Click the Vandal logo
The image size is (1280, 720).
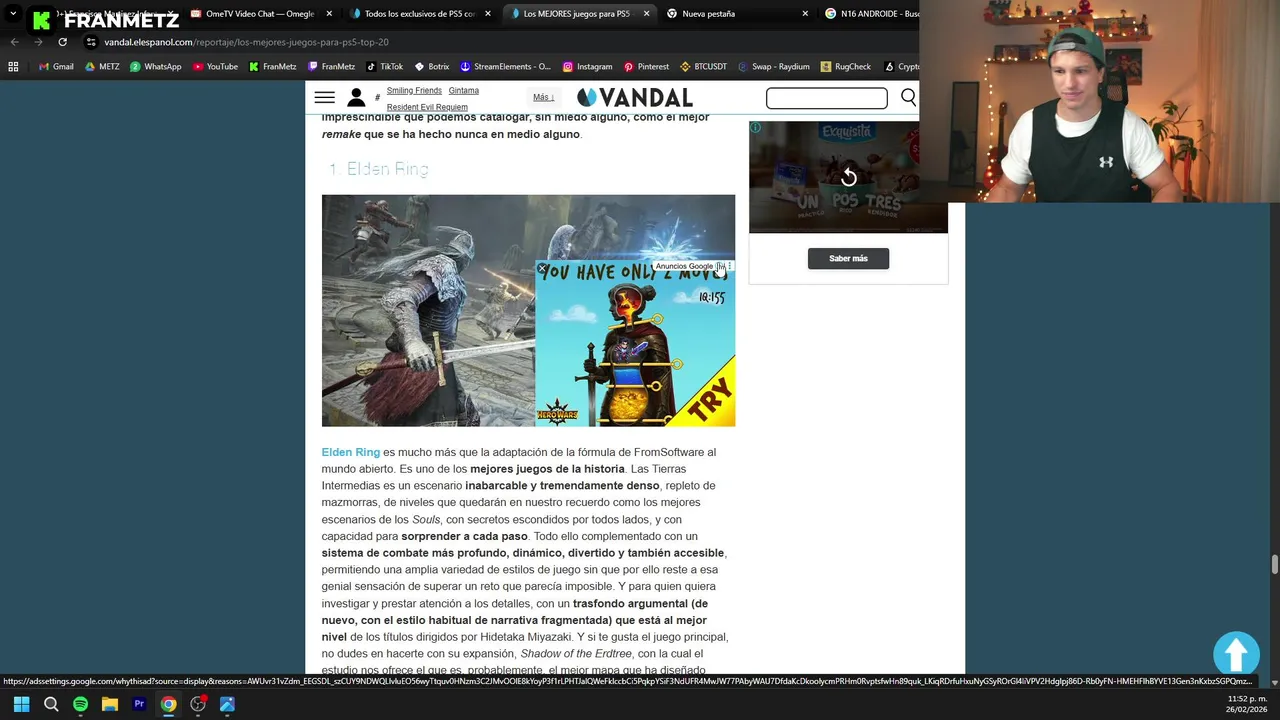click(x=635, y=97)
